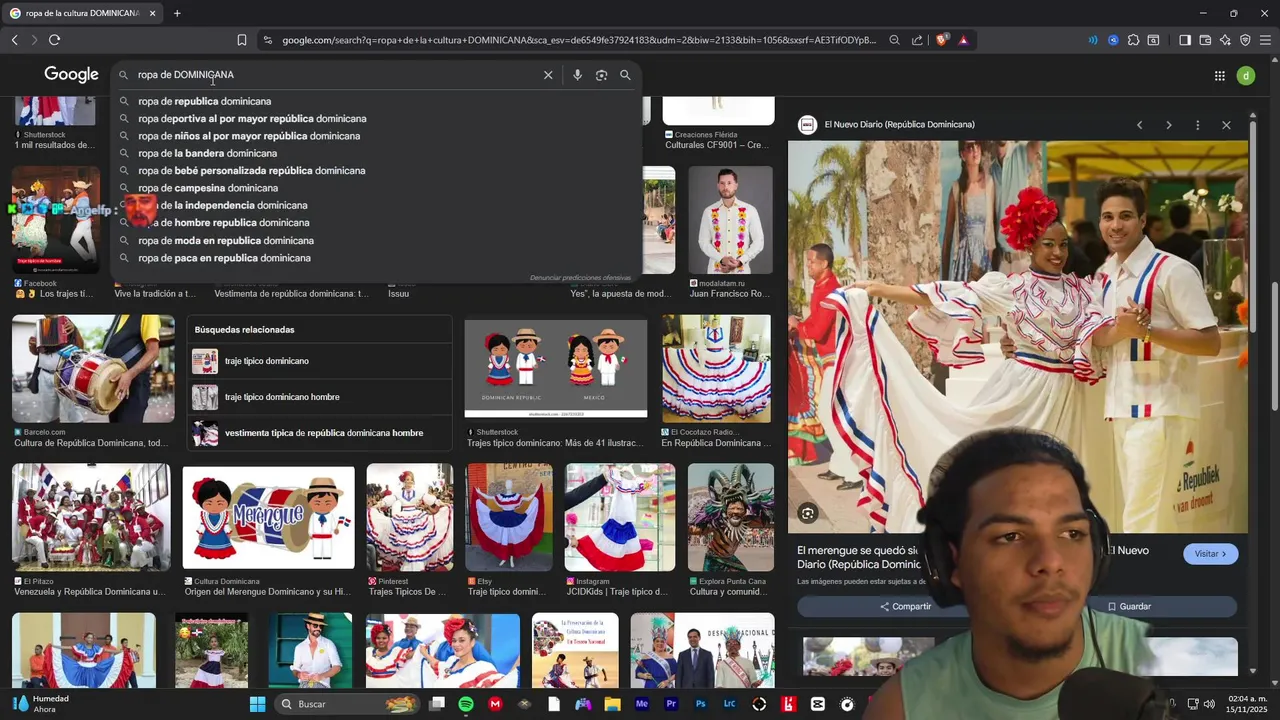
Task: Click the share page icon in address bar
Action: [x=917, y=40]
